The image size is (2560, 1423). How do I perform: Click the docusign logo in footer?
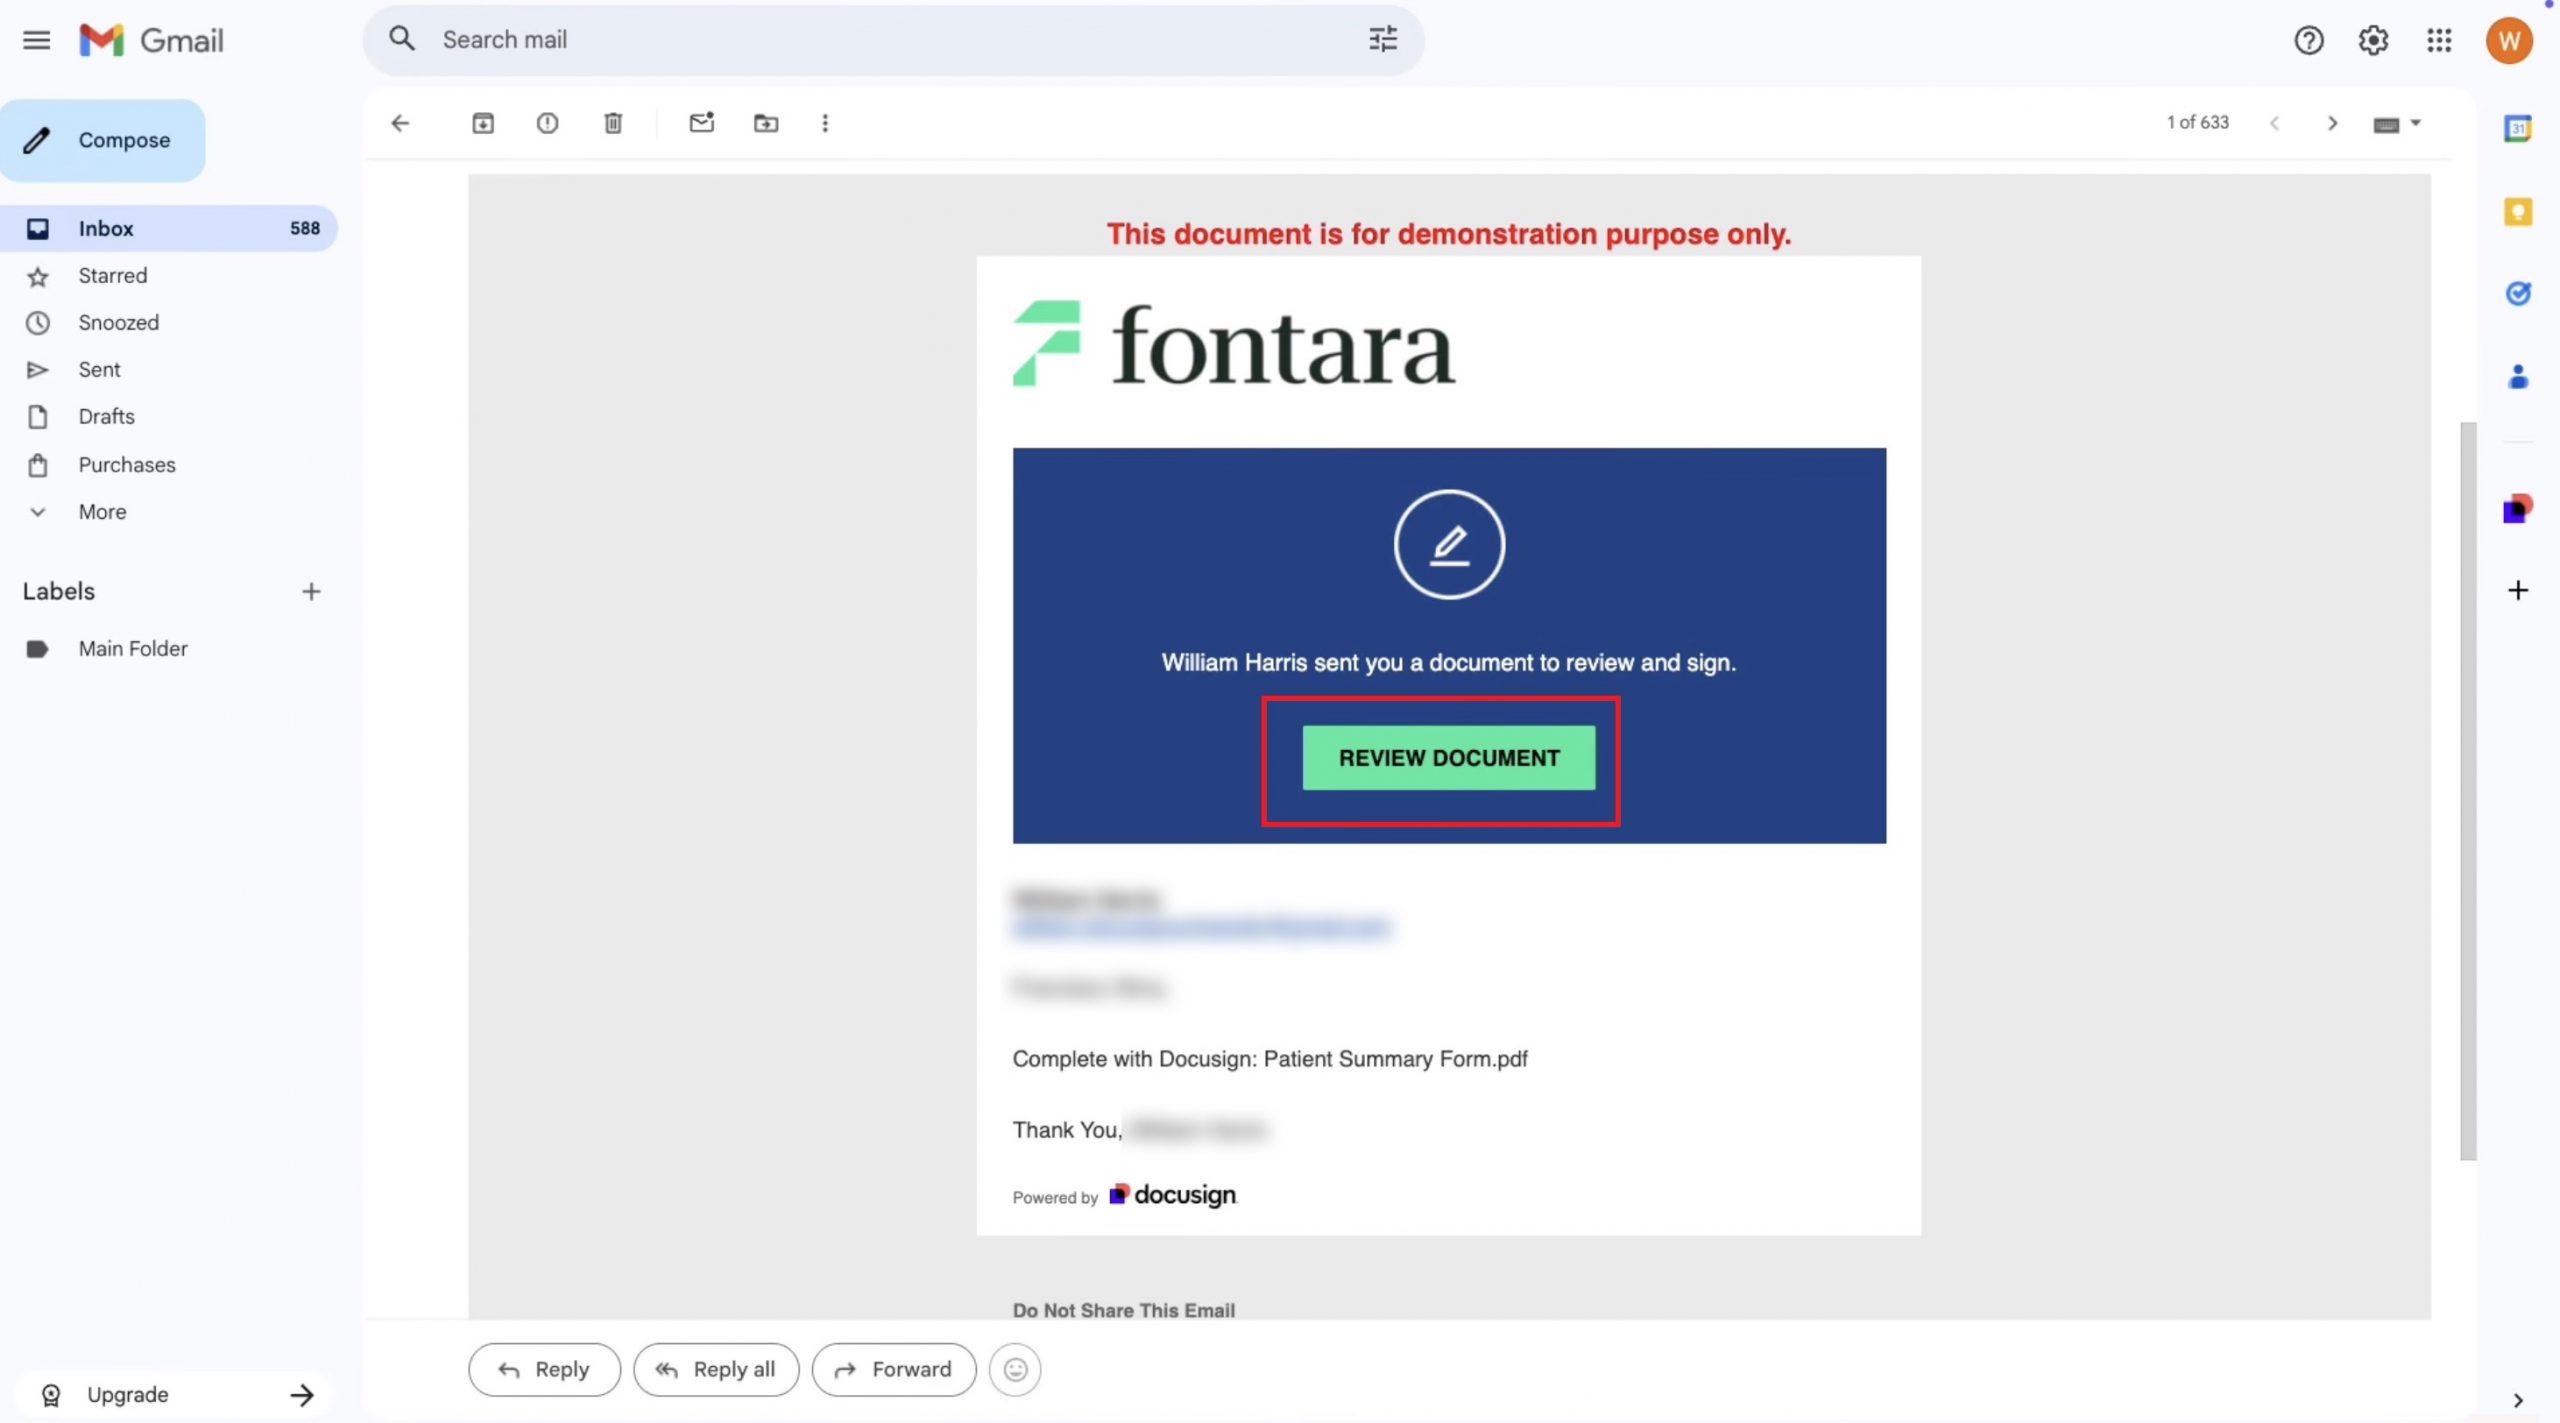(1173, 1195)
